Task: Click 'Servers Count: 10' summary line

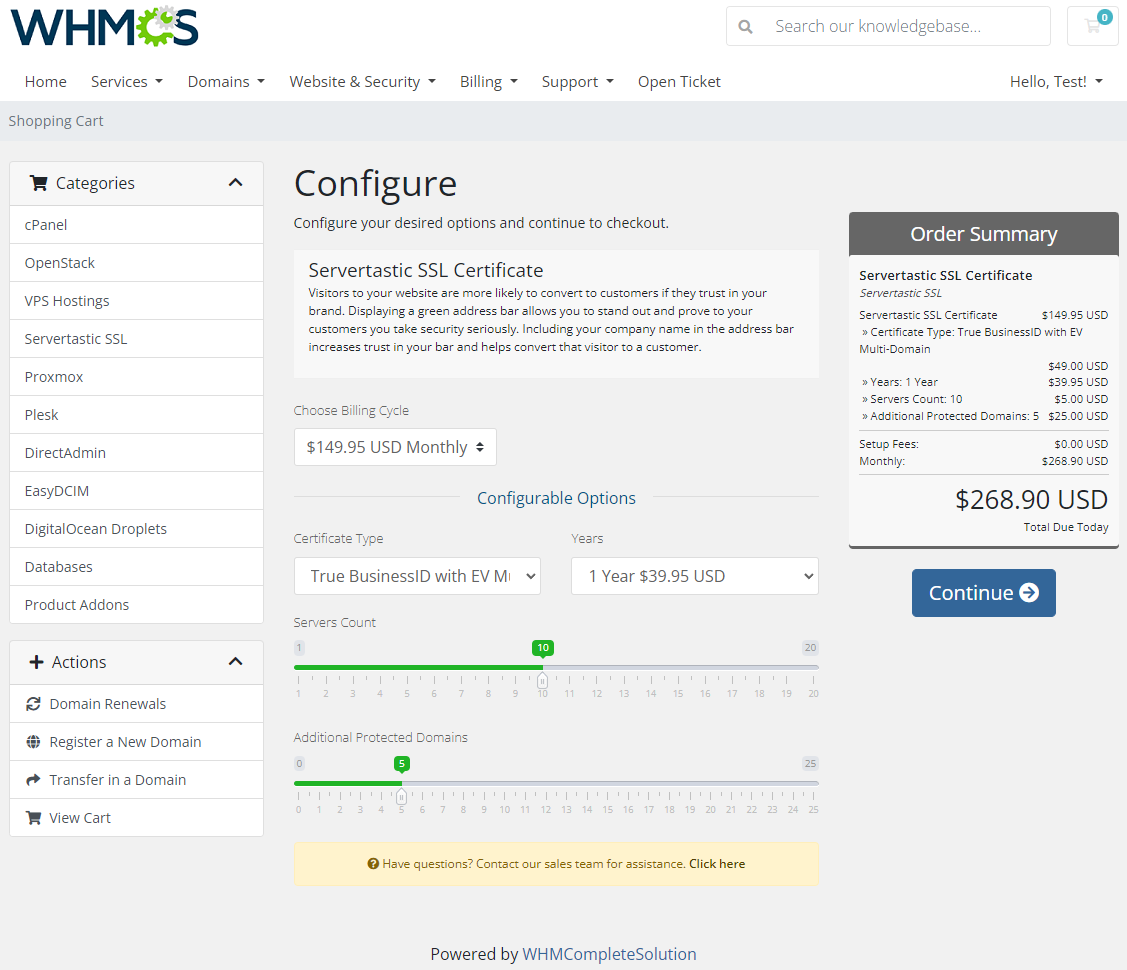Action: click(x=983, y=399)
